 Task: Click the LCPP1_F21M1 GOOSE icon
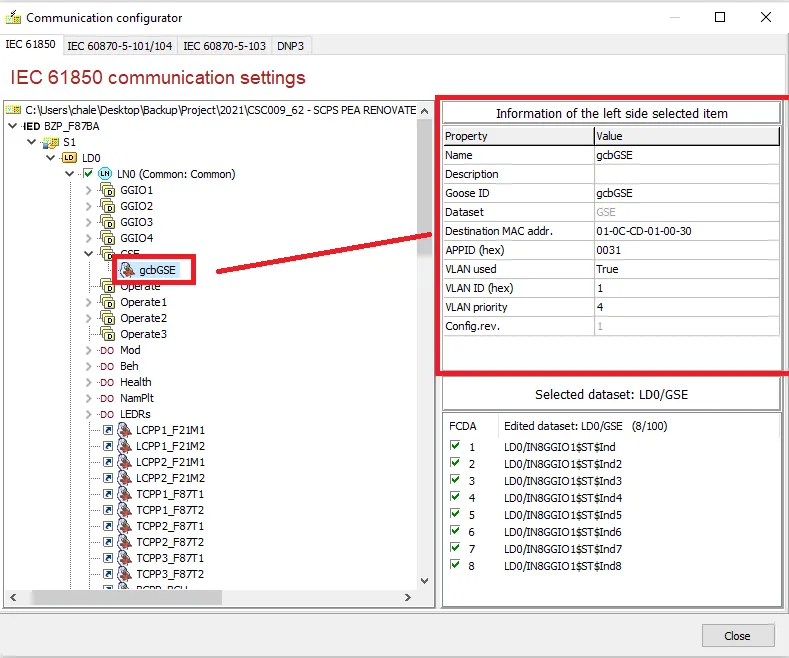pyautogui.click(x=124, y=430)
